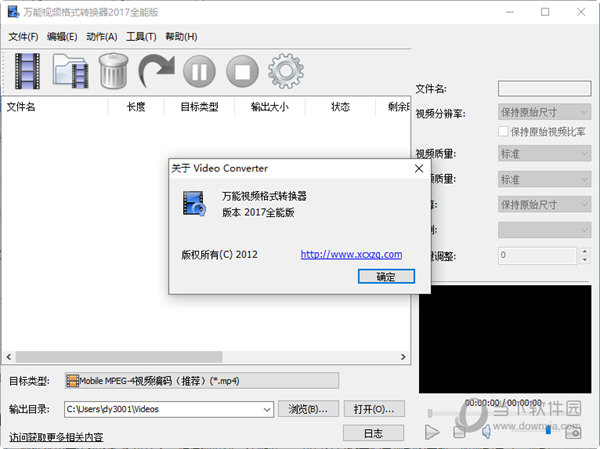Click the pause conversion toolbar button

(x=199, y=72)
